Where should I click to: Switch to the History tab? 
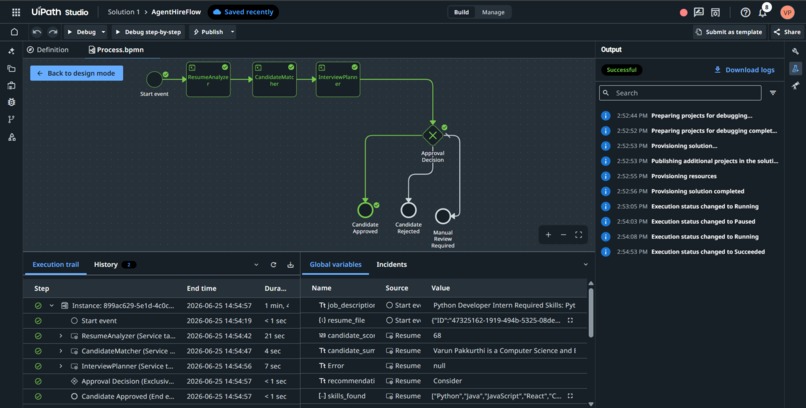click(x=115, y=265)
